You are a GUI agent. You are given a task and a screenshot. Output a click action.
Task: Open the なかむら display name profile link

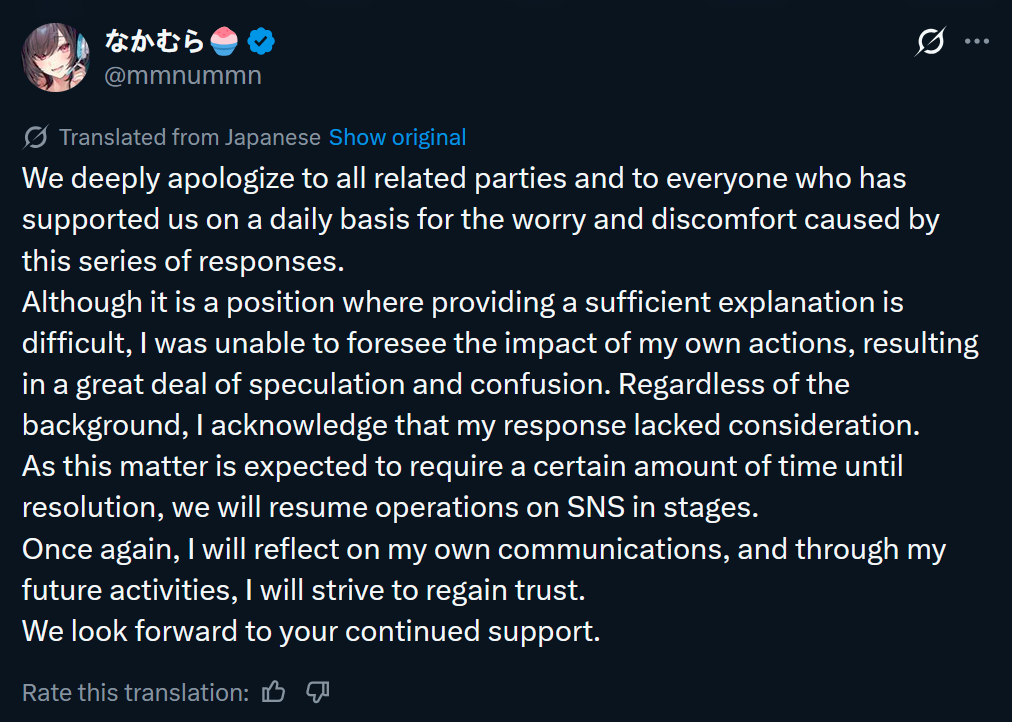(x=153, y=41)
